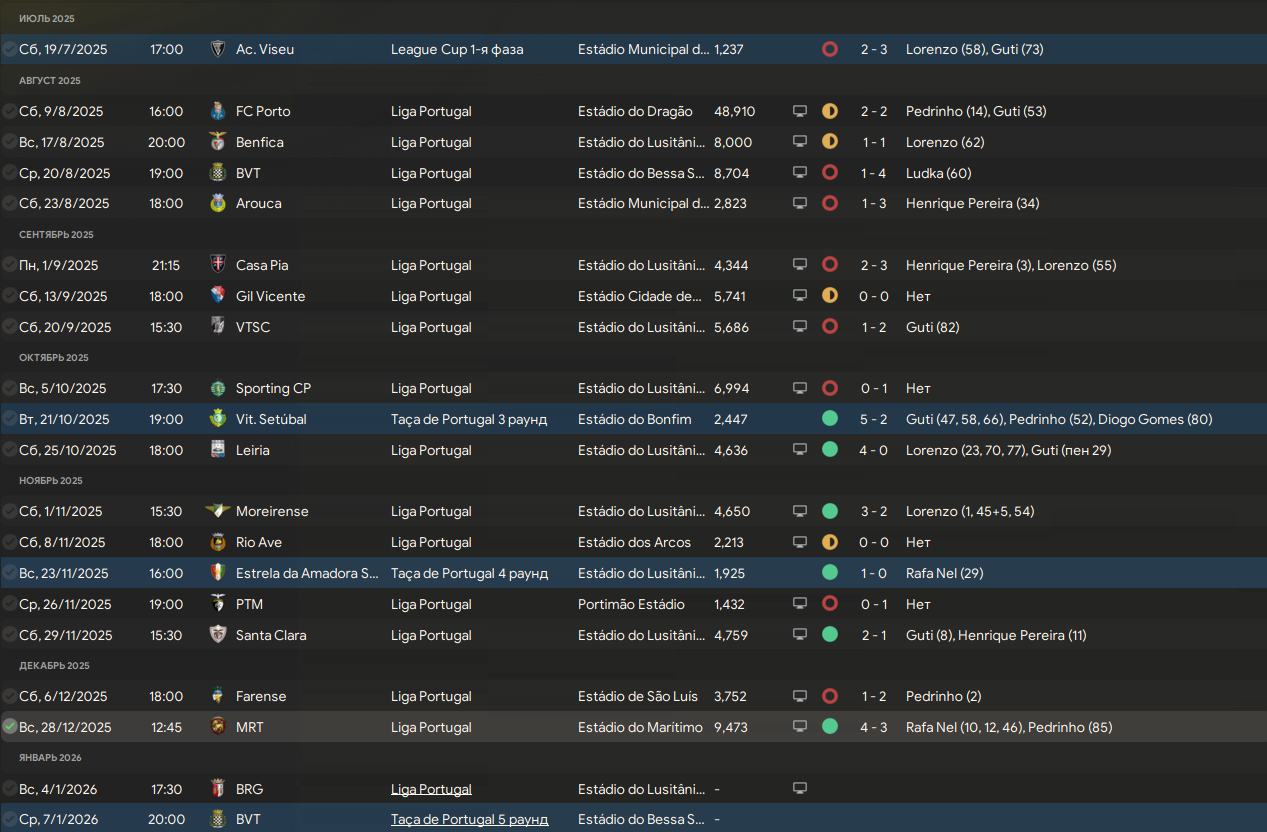
Task: Click the 2 - 2 score versus FC Porto
Action: tap(874, 111)
